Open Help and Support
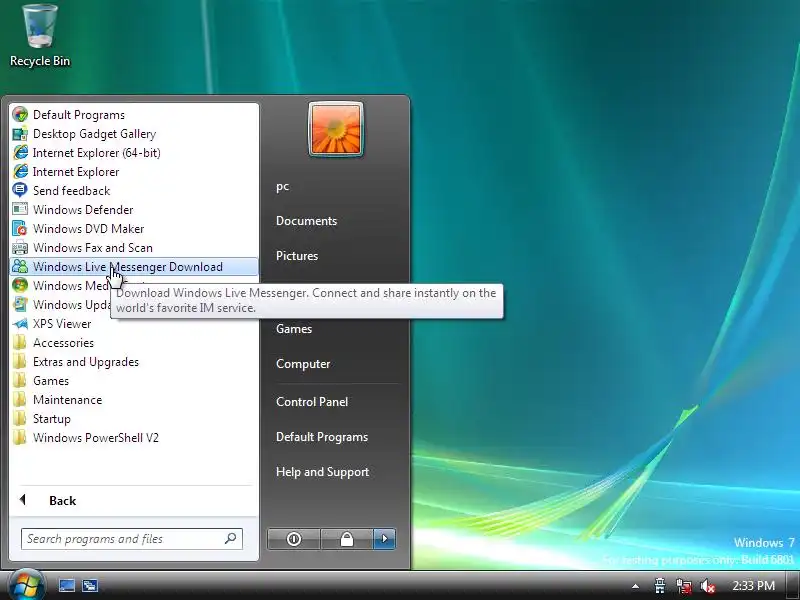Viewport: 800px width, 600px height. click(322, 472)
